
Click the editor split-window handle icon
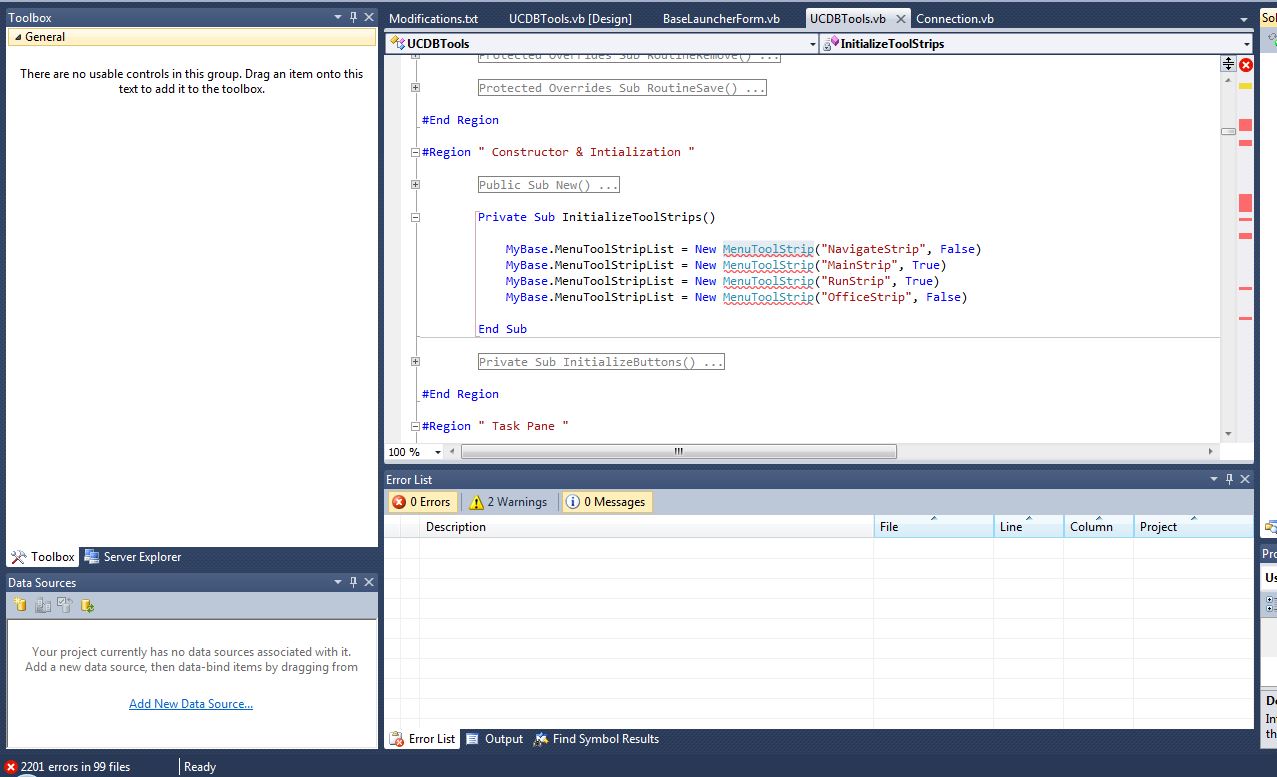(1228, 64)
